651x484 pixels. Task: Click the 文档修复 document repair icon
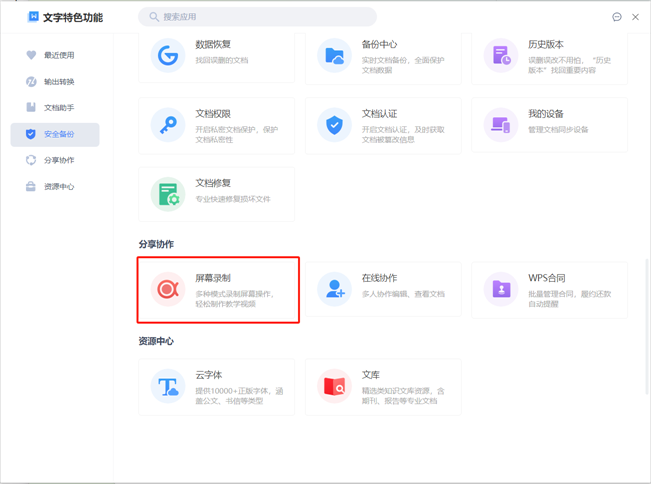click(x=168, y=194)
